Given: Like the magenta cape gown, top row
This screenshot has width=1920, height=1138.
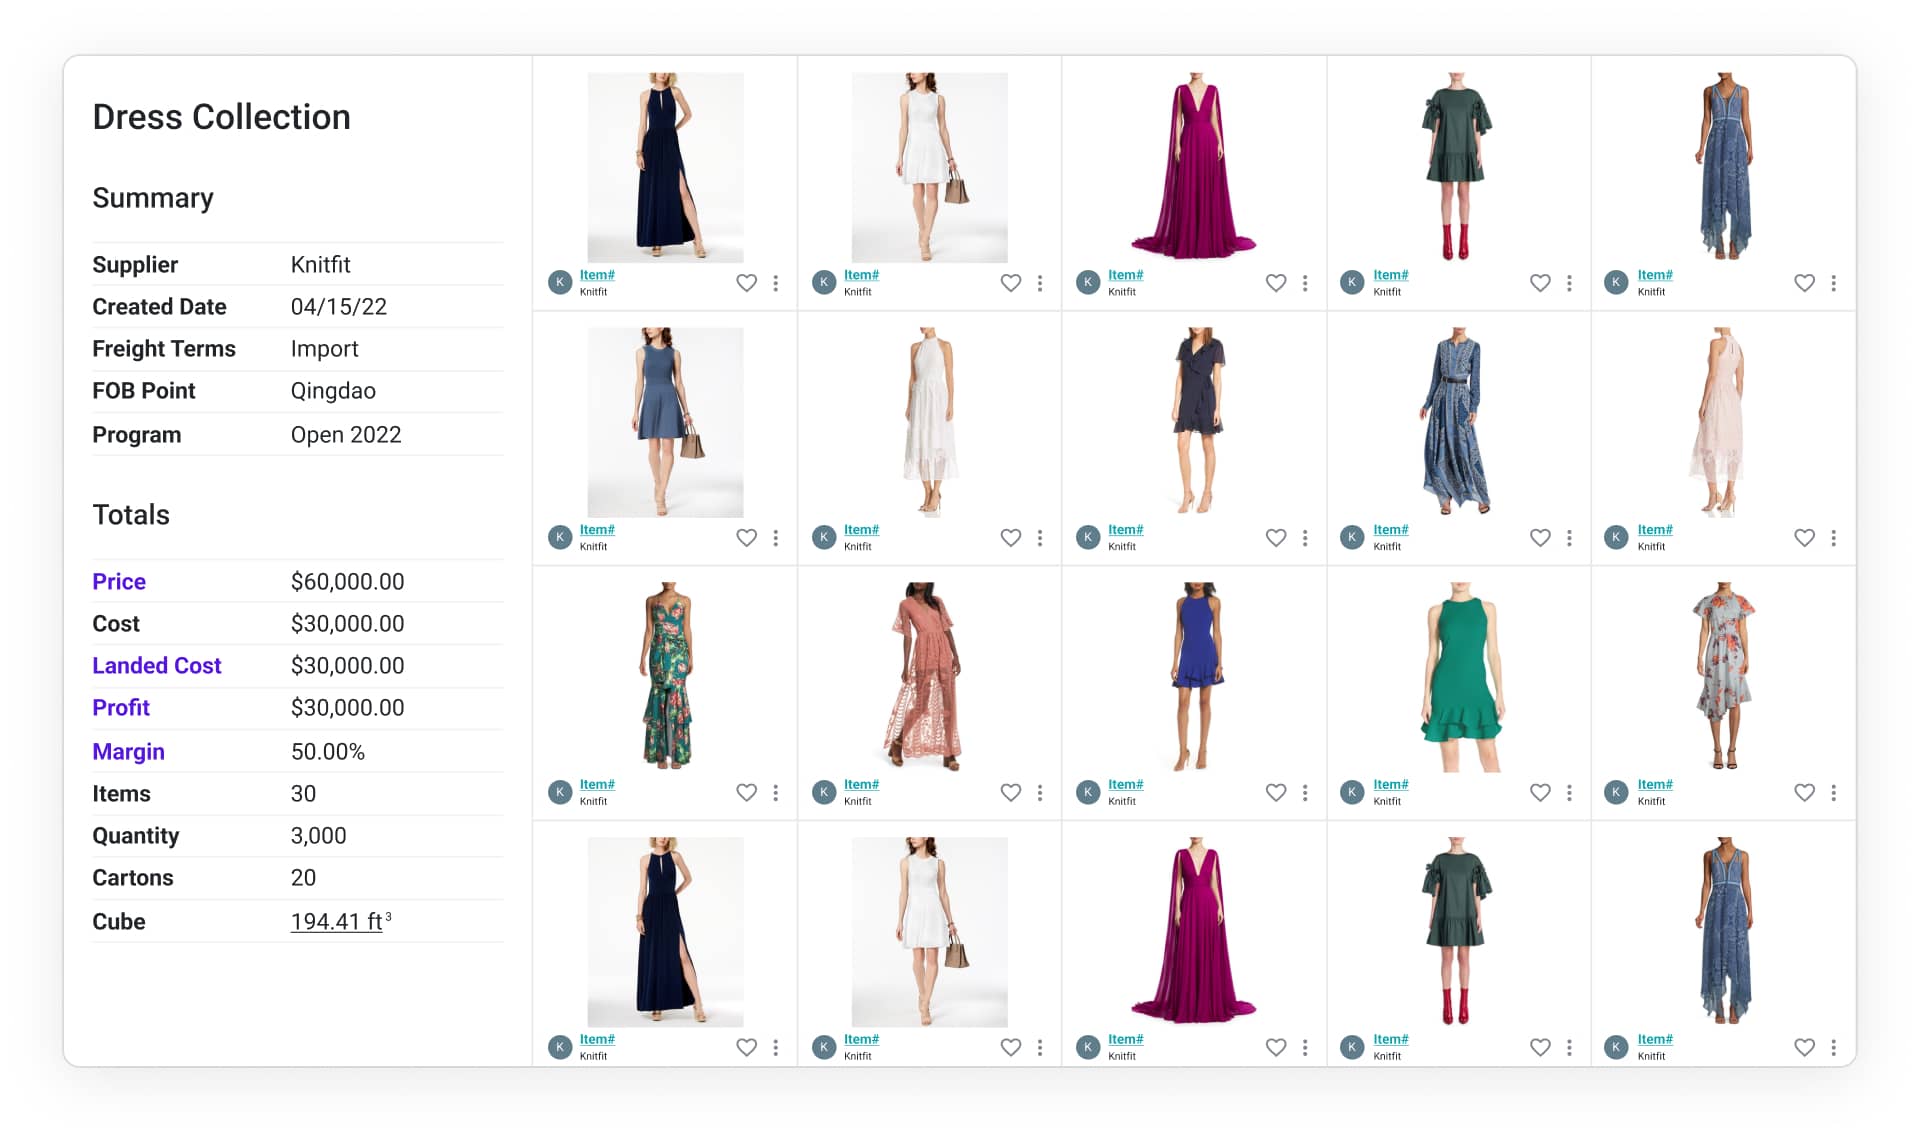Looking at the screenshot, I should click(1275, 283).
